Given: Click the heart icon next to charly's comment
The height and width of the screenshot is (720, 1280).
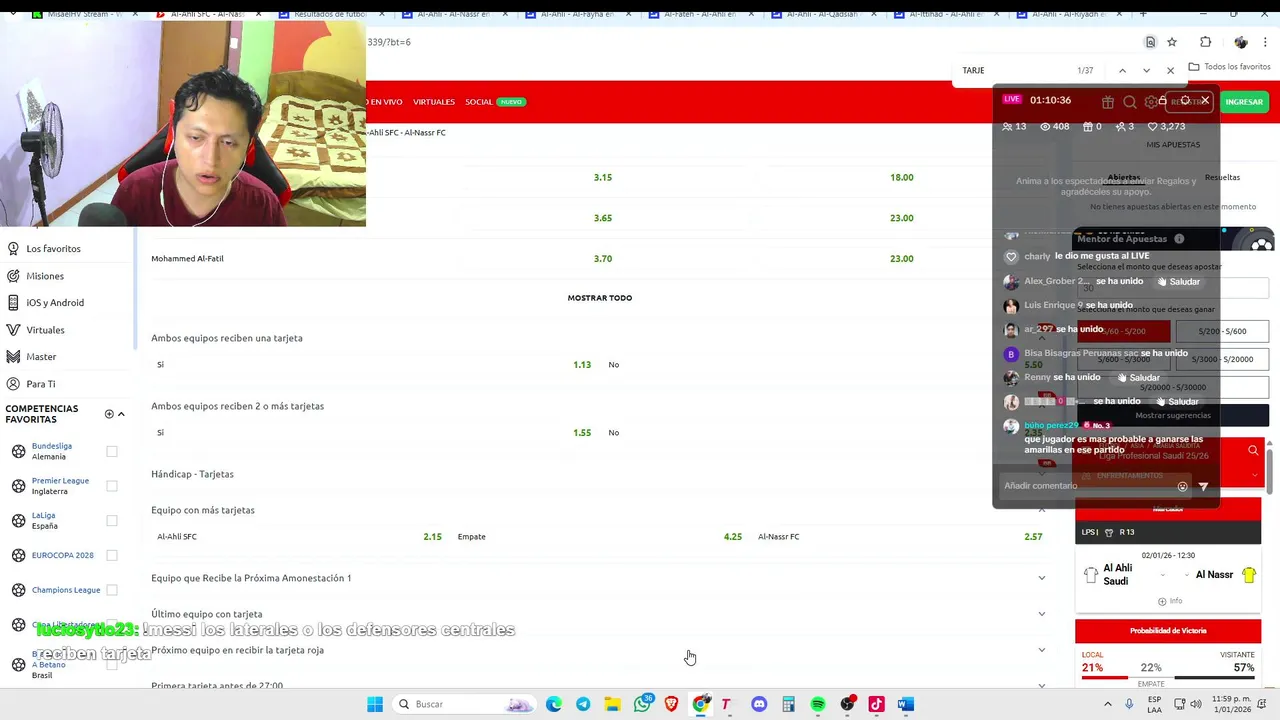Looking at the screenshot, I should pyautogui.click(x=1011, y=257).
